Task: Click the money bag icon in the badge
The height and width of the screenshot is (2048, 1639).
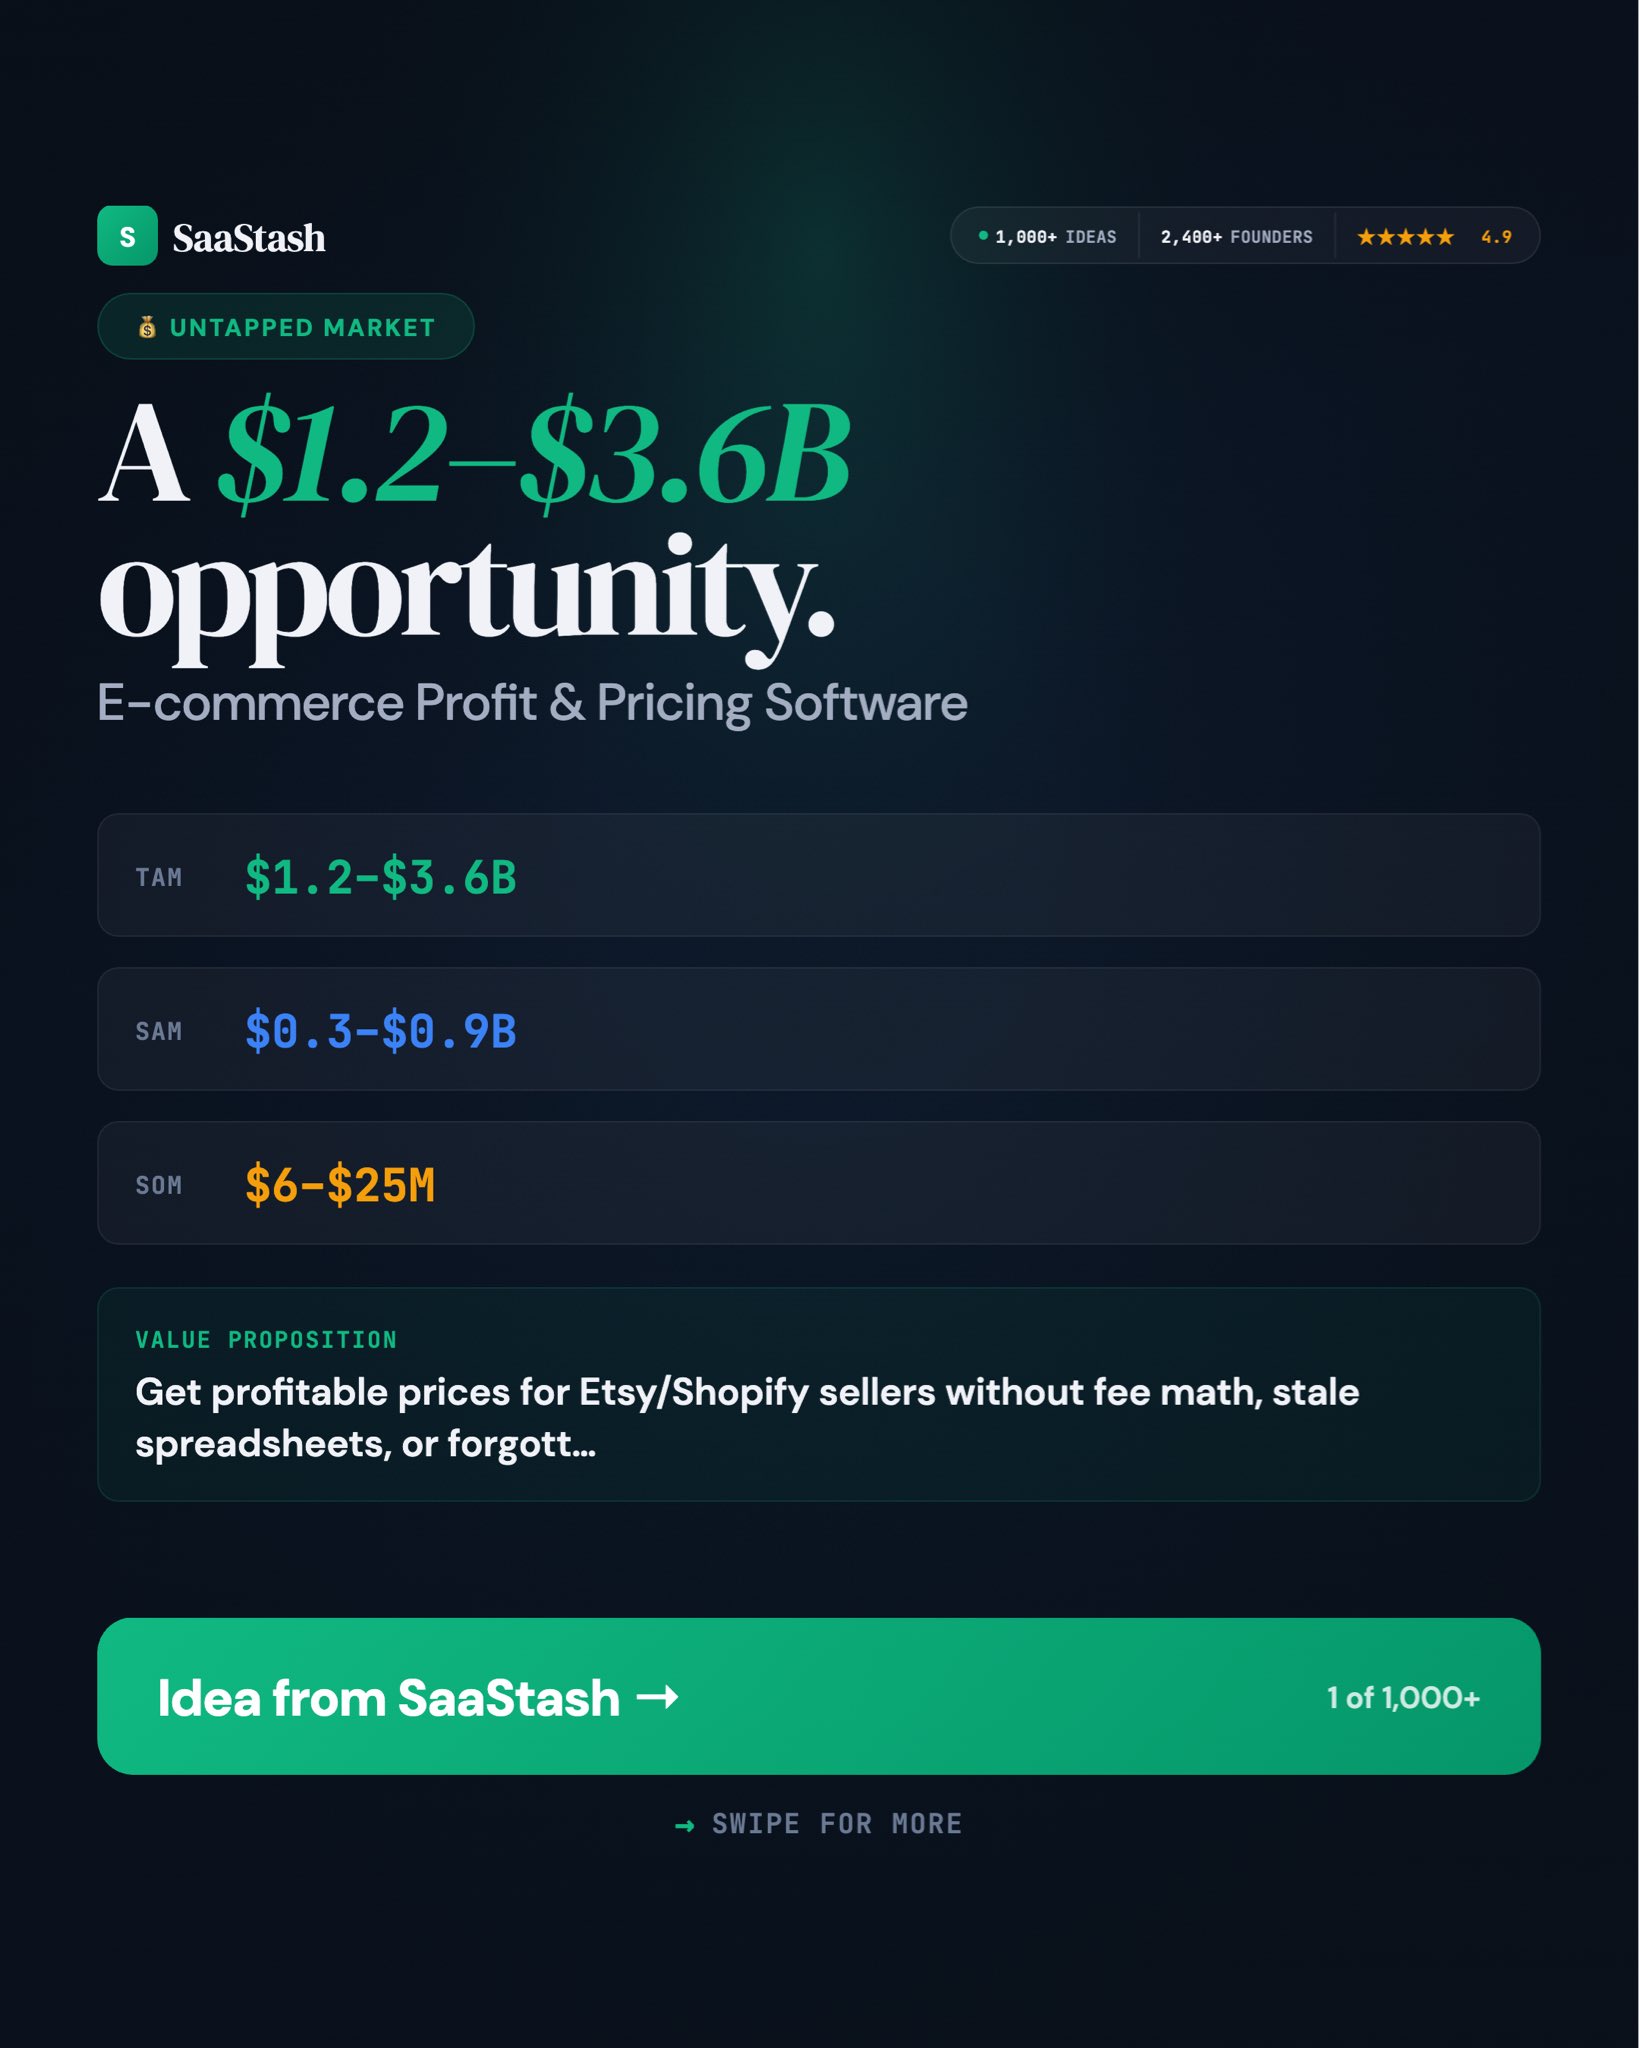Action: [147, 327]
